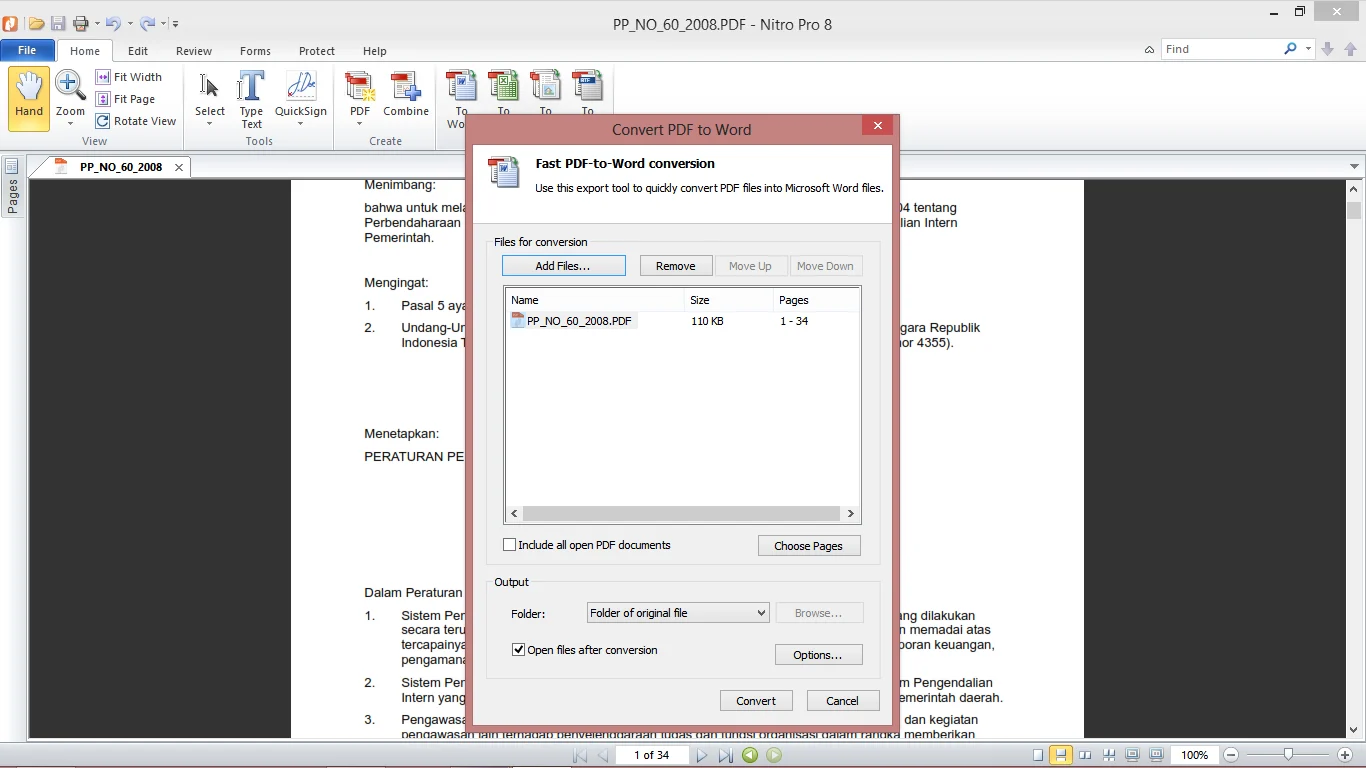Screen dimensions: 1366x768
Task: Close the PP_NO_60_2008 document tab
Action: [179, 167]
